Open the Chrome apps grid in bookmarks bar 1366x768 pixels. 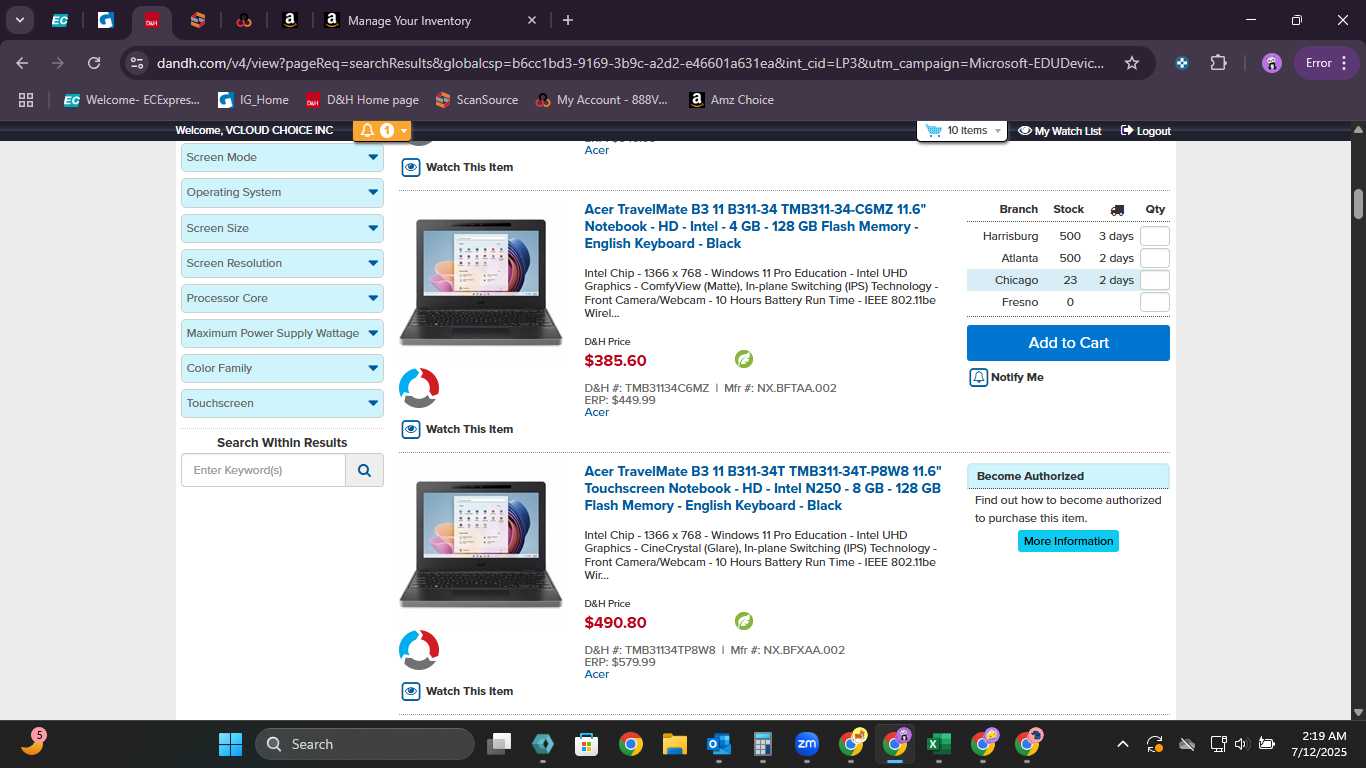pos(26,100)
